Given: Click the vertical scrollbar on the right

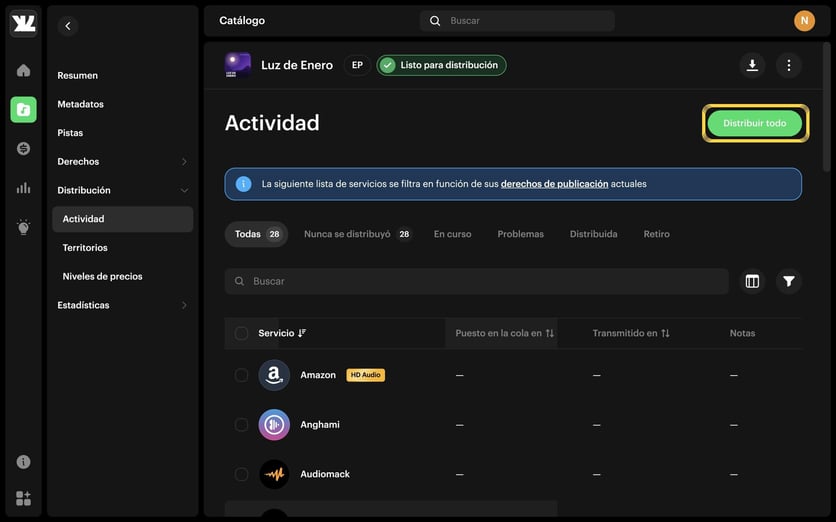Looking at the screenshot, I should 826,107.
